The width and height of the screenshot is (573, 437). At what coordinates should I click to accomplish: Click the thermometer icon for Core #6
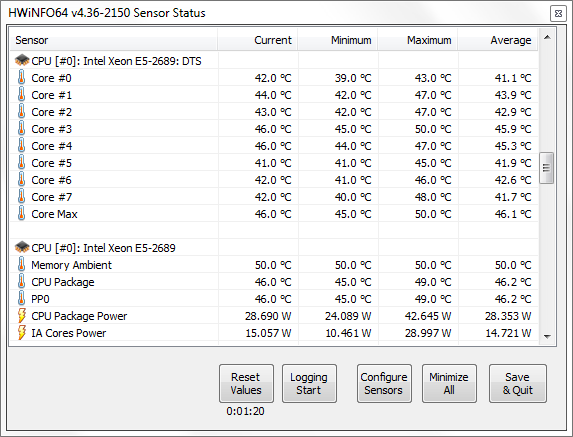[x=22, y=179]
